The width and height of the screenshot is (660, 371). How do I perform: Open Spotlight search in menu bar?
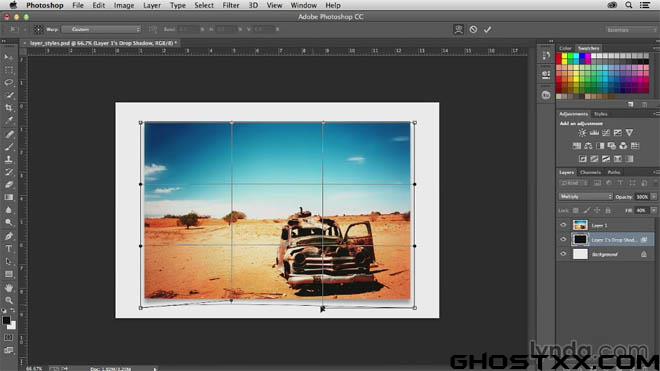(628, 5)
